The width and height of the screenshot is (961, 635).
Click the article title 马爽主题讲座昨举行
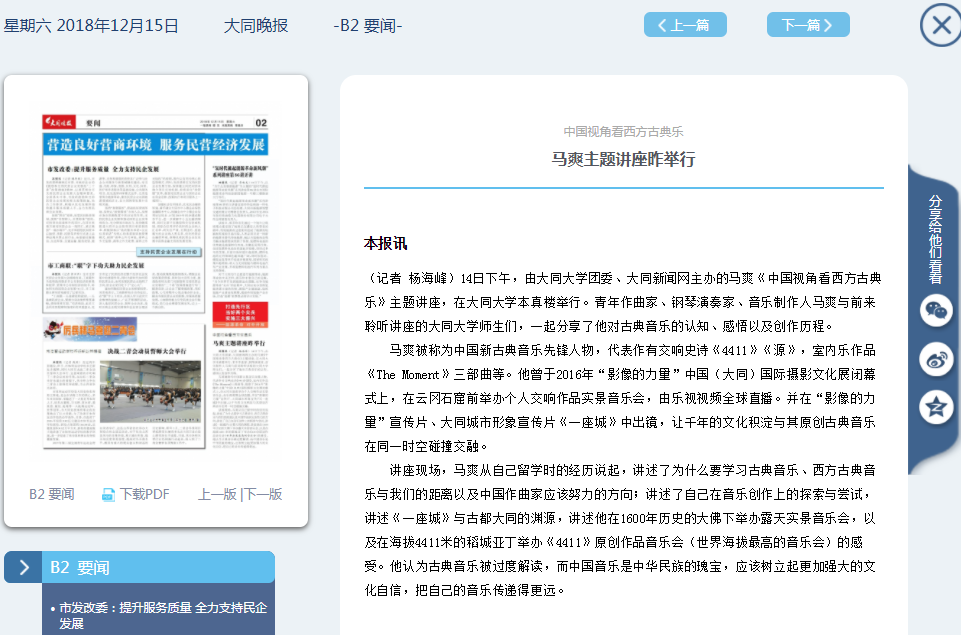click(x=623, y=159)
